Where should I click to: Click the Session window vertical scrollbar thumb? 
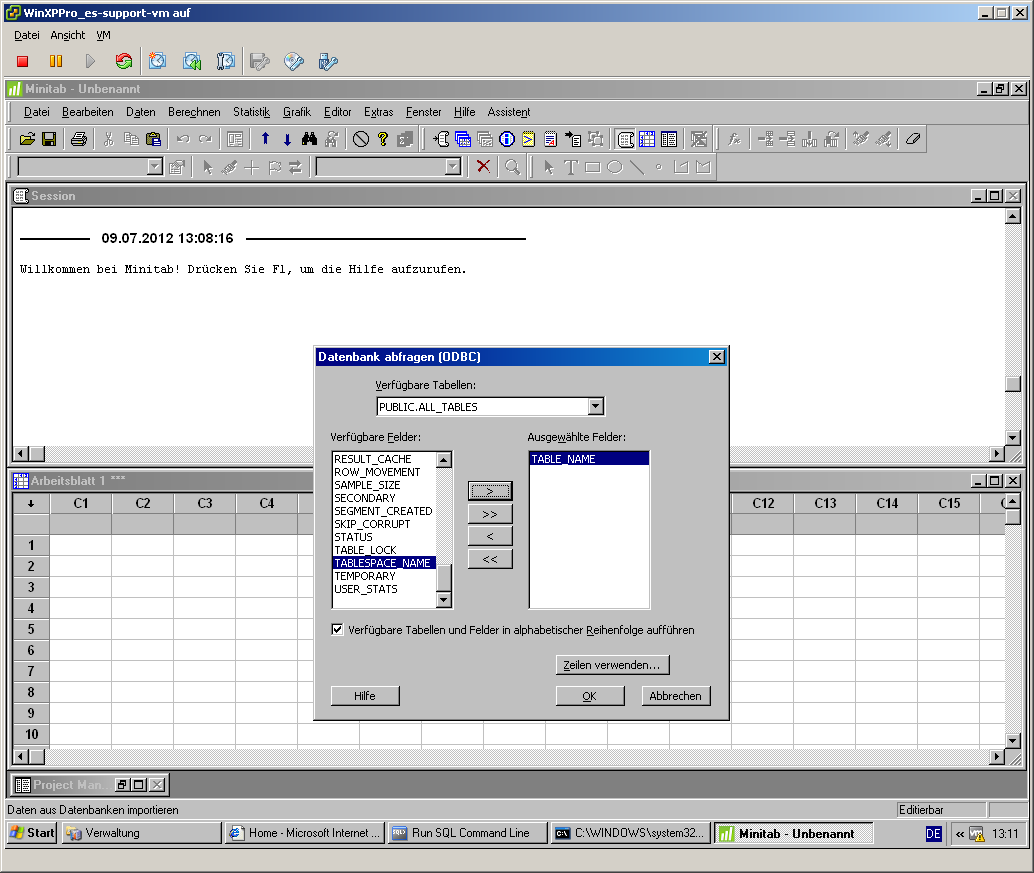(1013, 384)
